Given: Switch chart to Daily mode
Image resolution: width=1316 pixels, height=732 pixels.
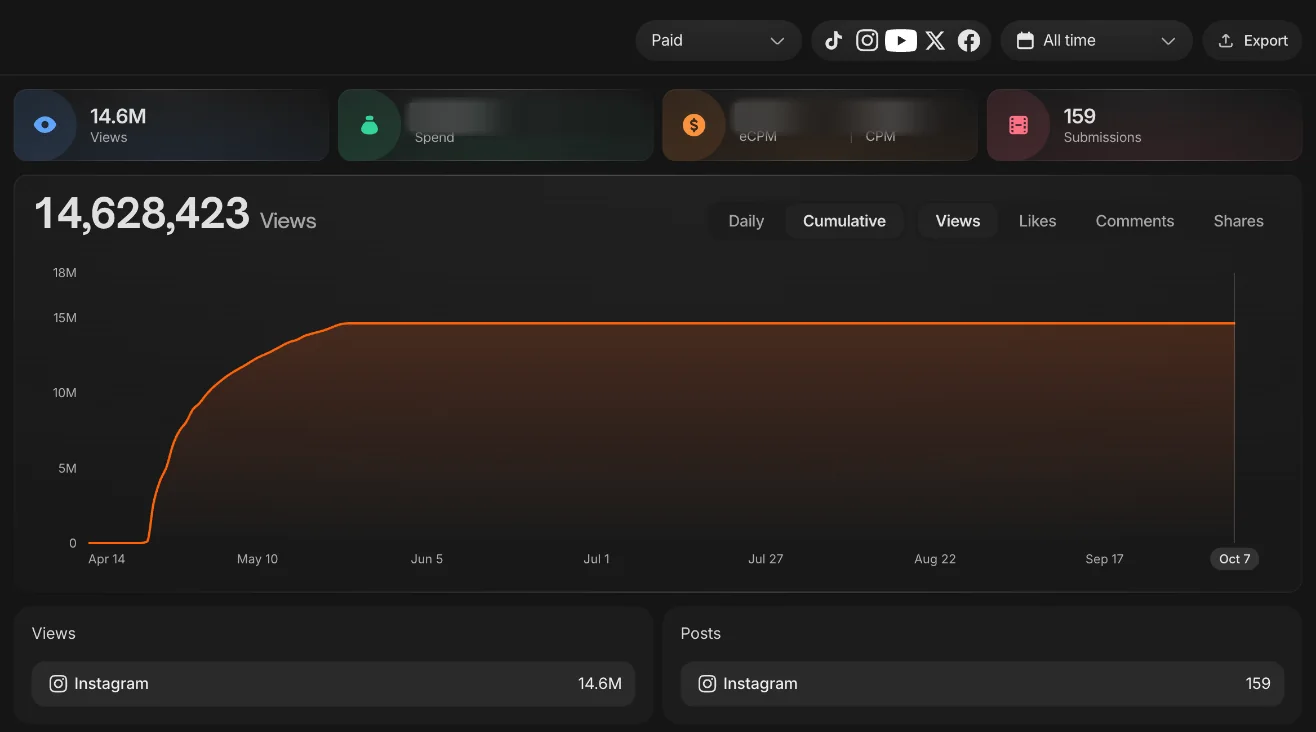Looking at the screenshot, I should (746, 221).
